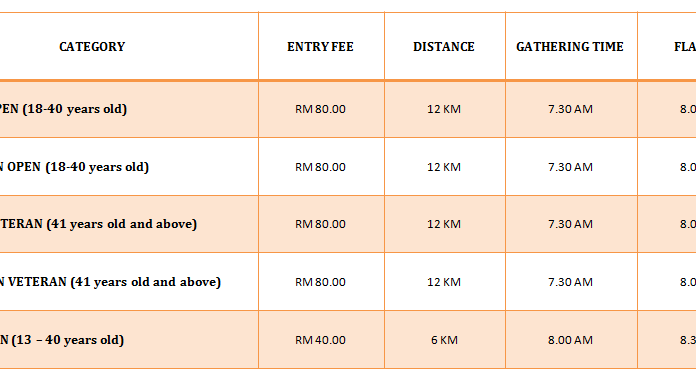Select RM 80.00 in the N VETERAN row
Viewport: 696px width, 380px height.
click(321, 282)
